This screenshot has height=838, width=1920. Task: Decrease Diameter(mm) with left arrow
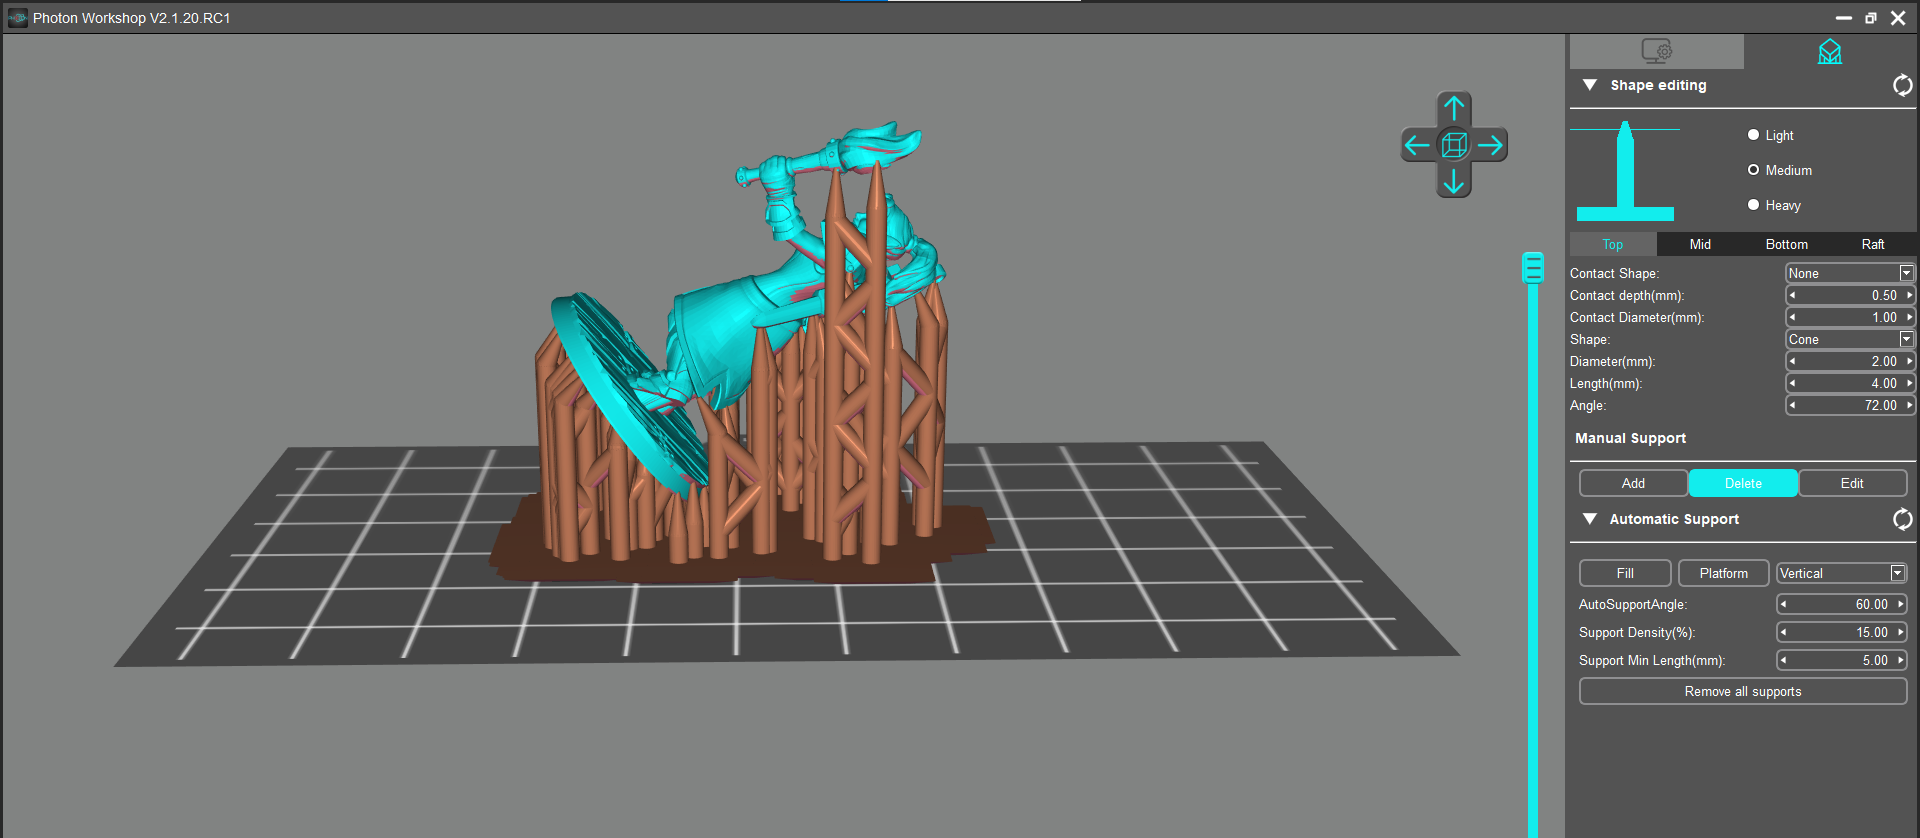pos(1792,361)
